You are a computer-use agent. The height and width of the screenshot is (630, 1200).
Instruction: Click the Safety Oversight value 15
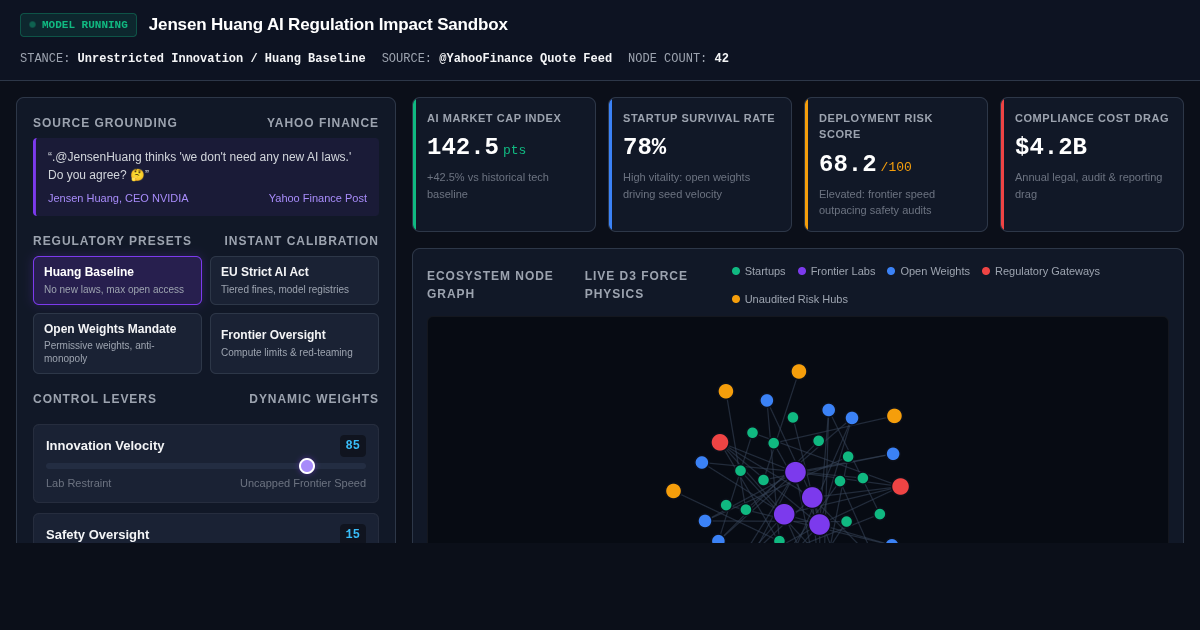click(353, 534)
